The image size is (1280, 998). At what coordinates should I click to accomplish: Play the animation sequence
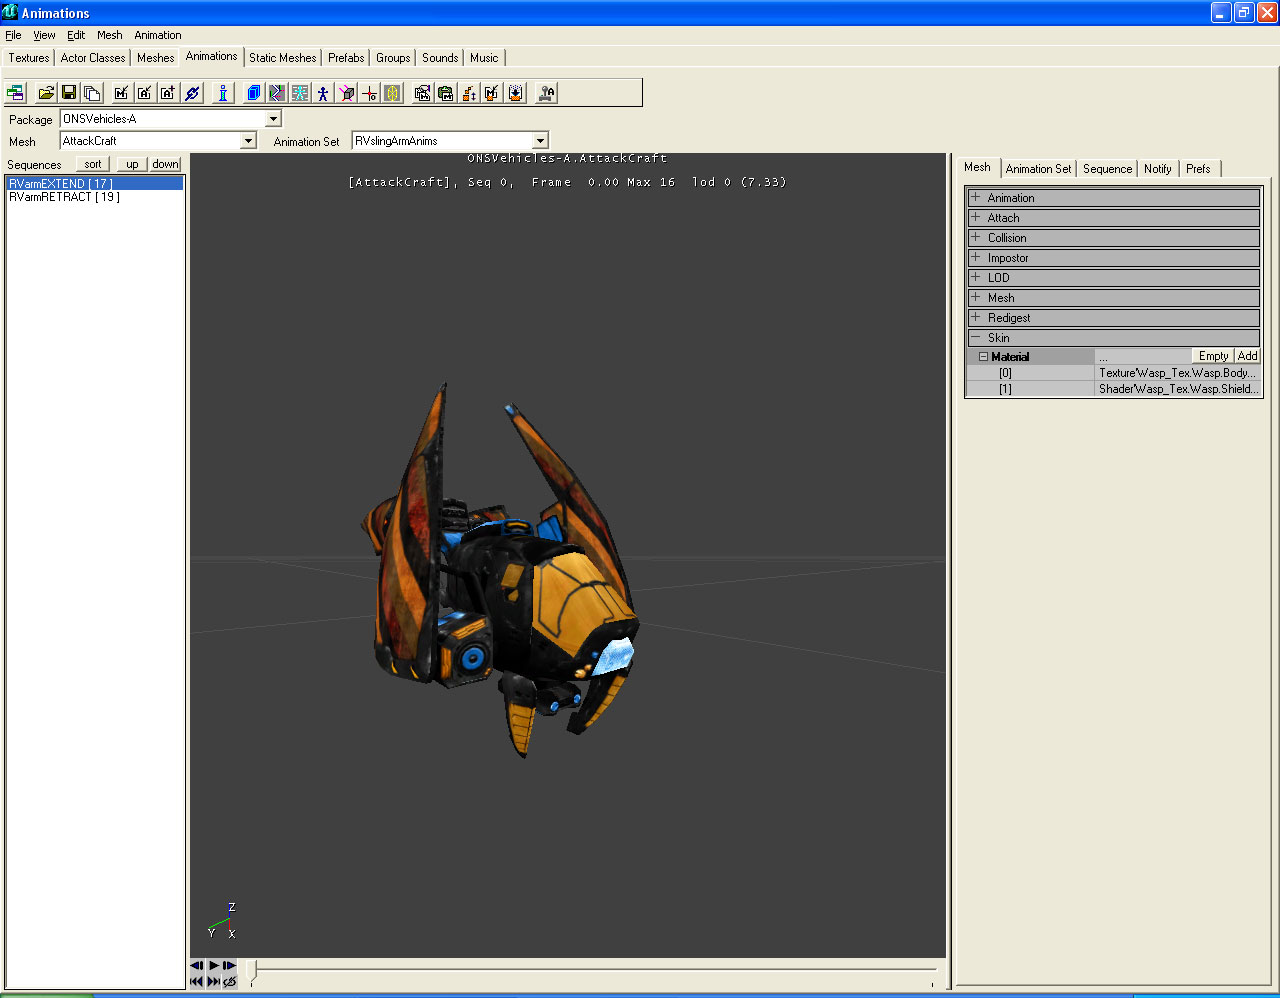pyautogui.click(x=214, y=965)
